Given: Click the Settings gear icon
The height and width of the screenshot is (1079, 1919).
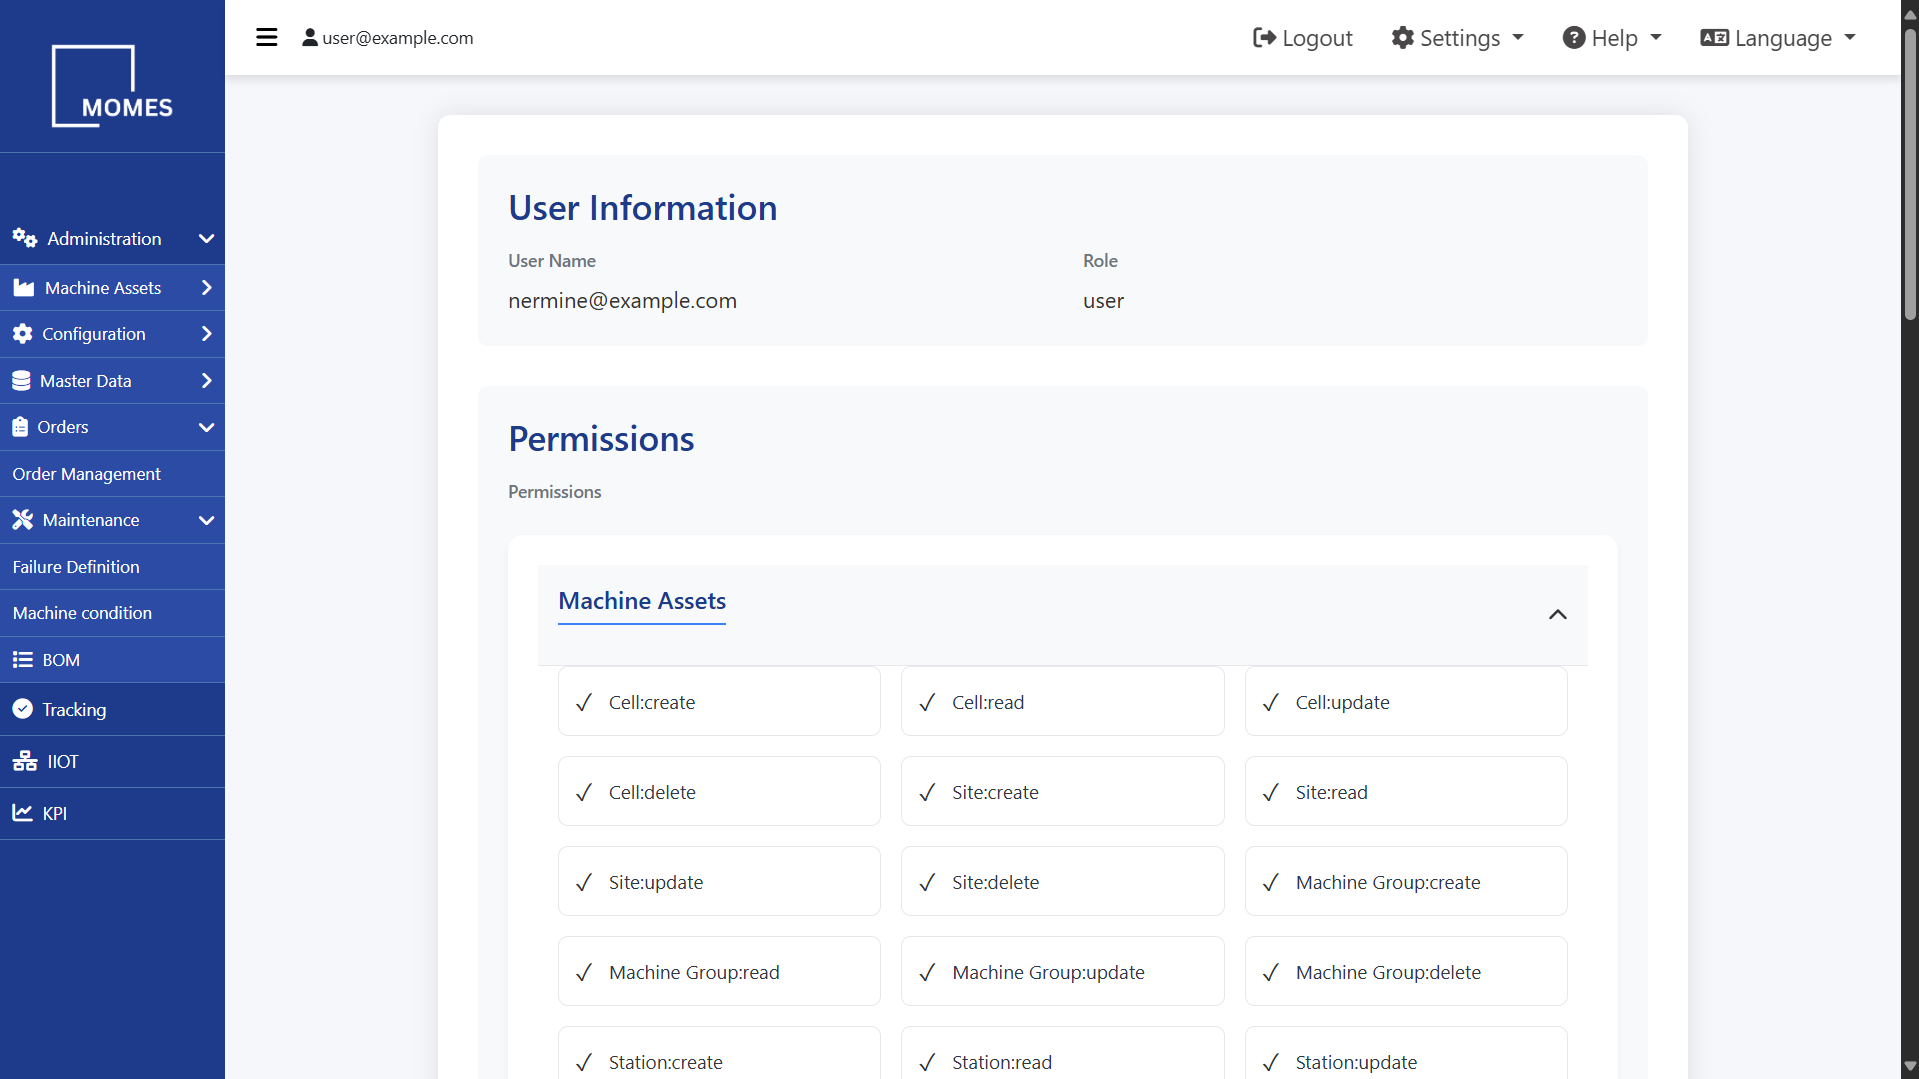Looking at the screenshot, I should pos(1403,38).
